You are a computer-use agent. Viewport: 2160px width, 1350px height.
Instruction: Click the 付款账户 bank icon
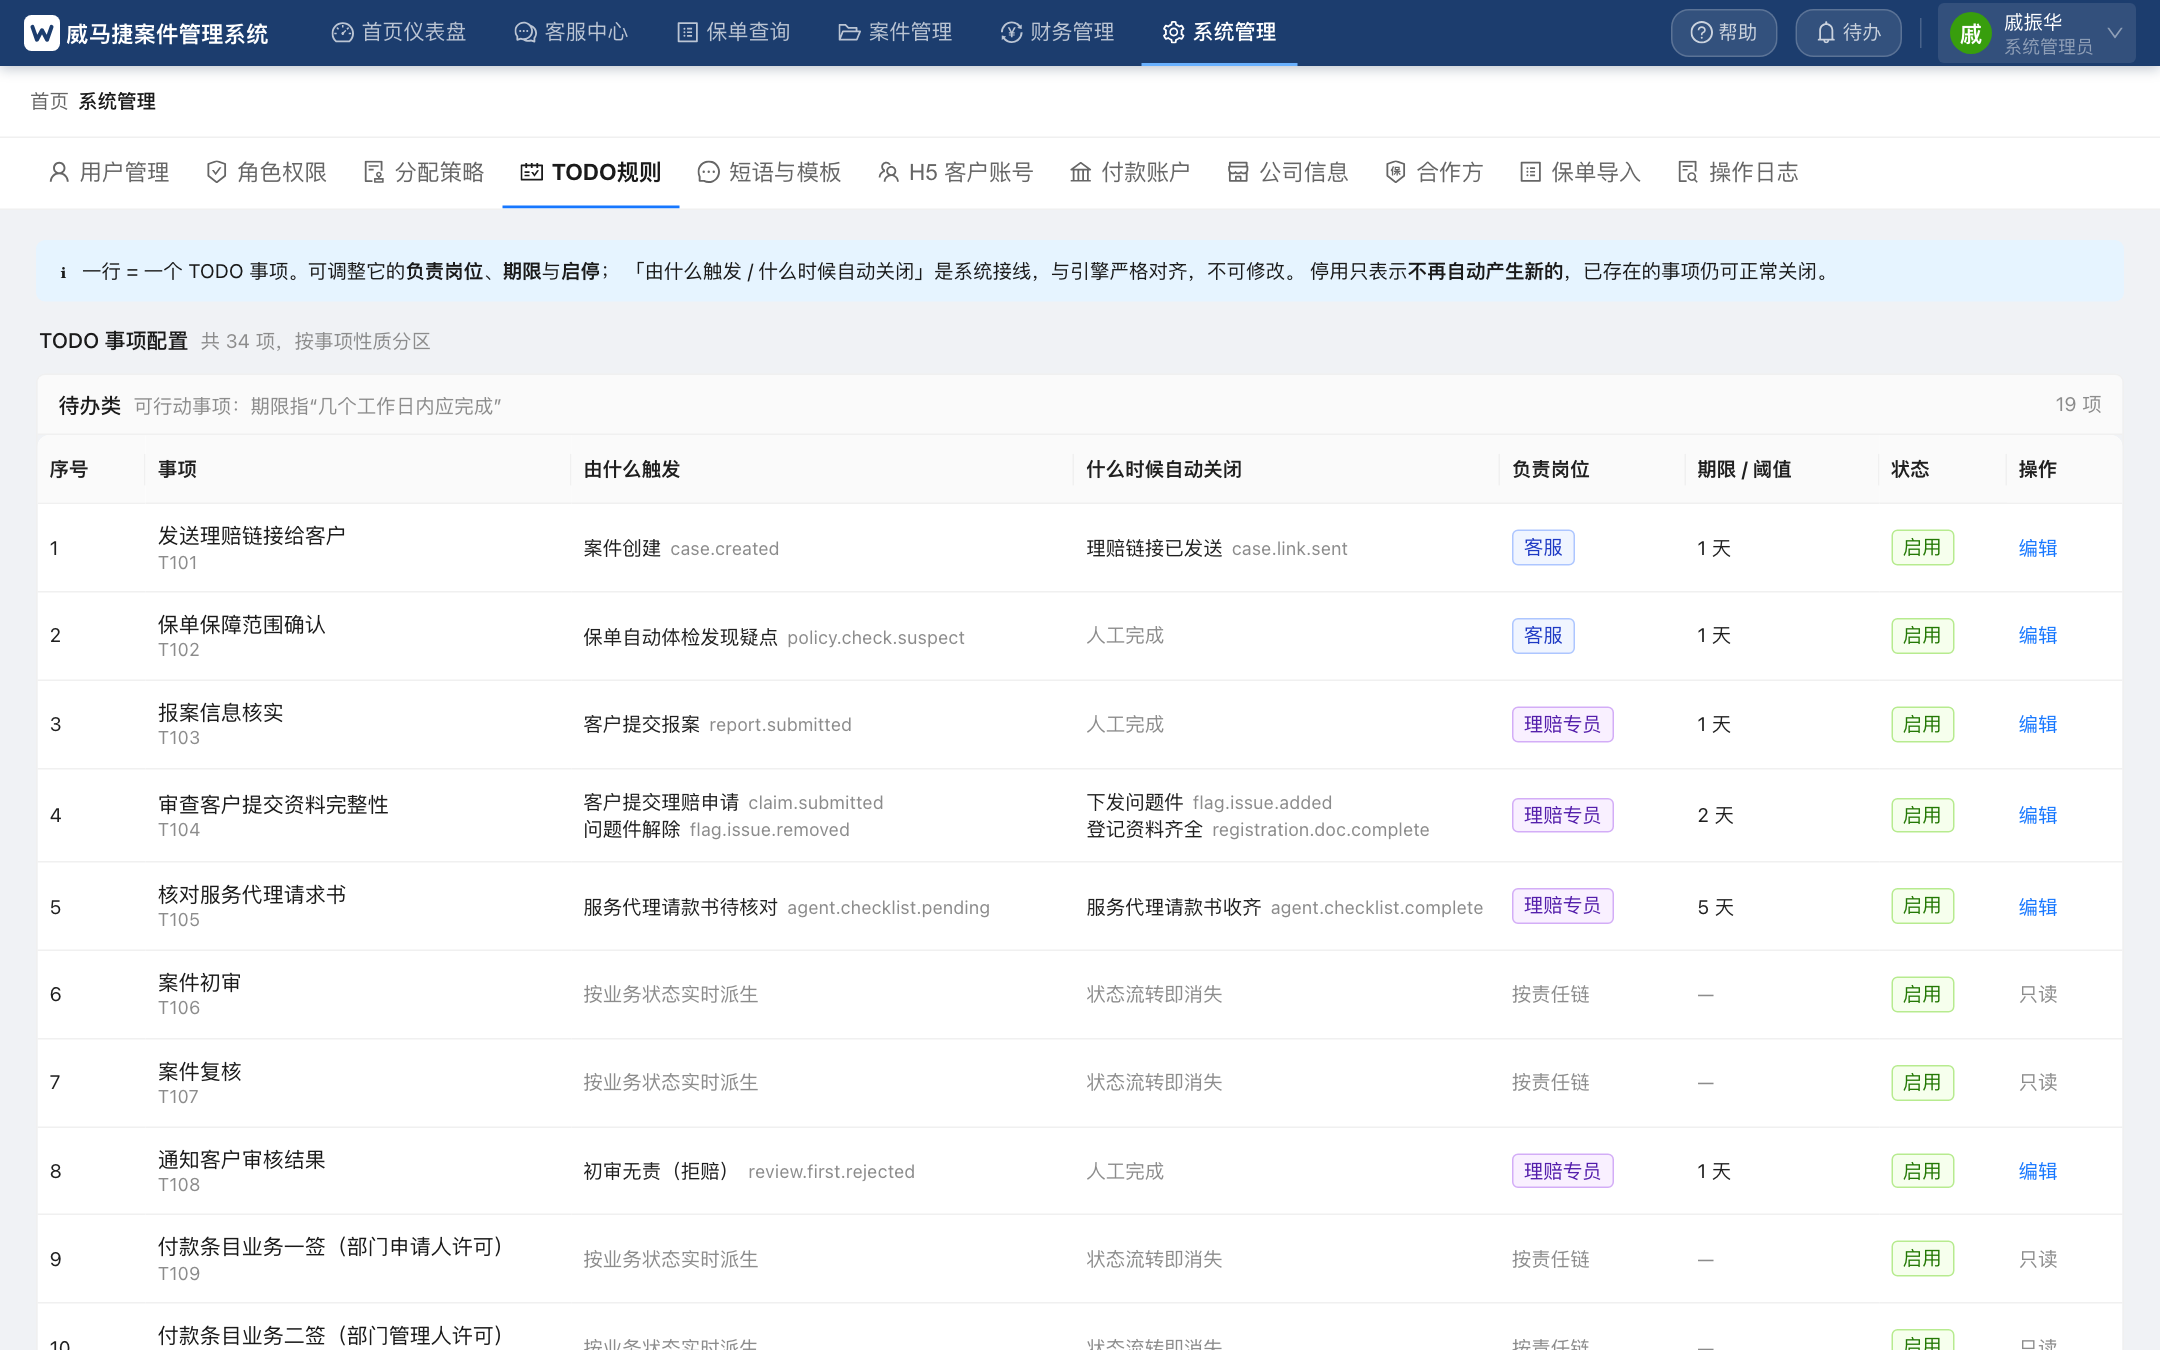pos(1081,172)
